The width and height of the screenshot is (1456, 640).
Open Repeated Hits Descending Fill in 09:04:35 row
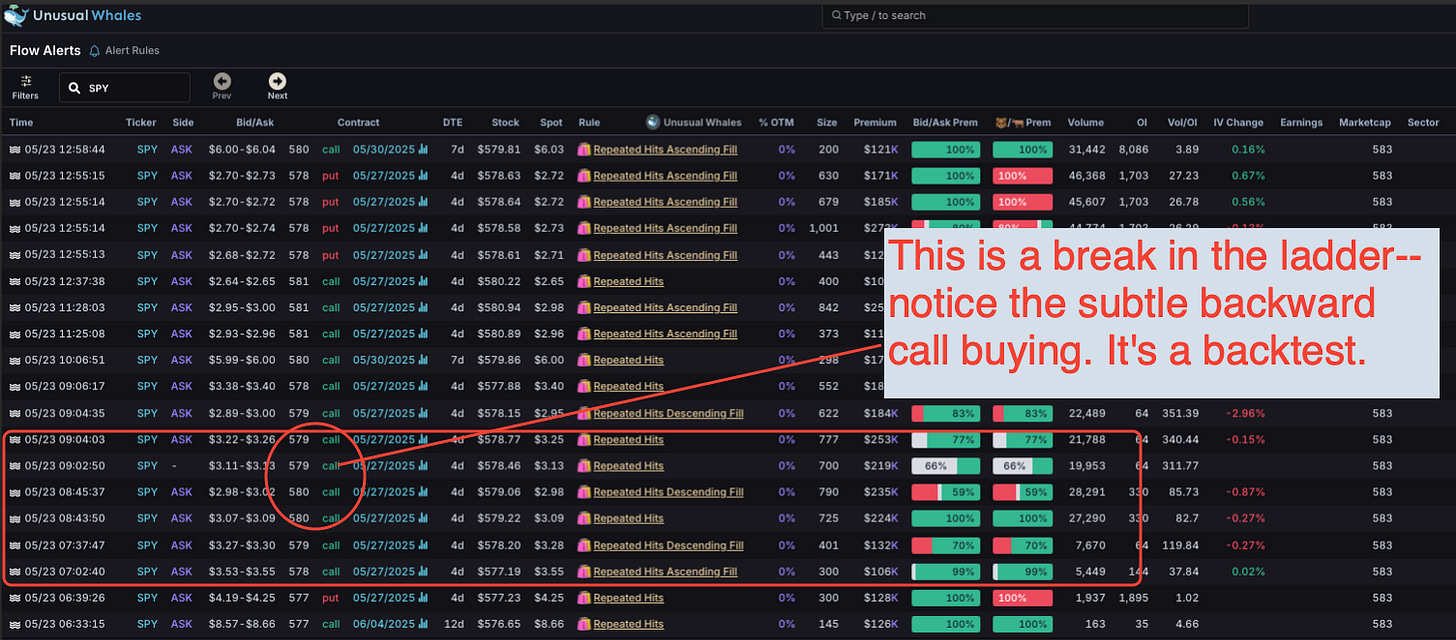pyautogui.click(x=668, y=413)
